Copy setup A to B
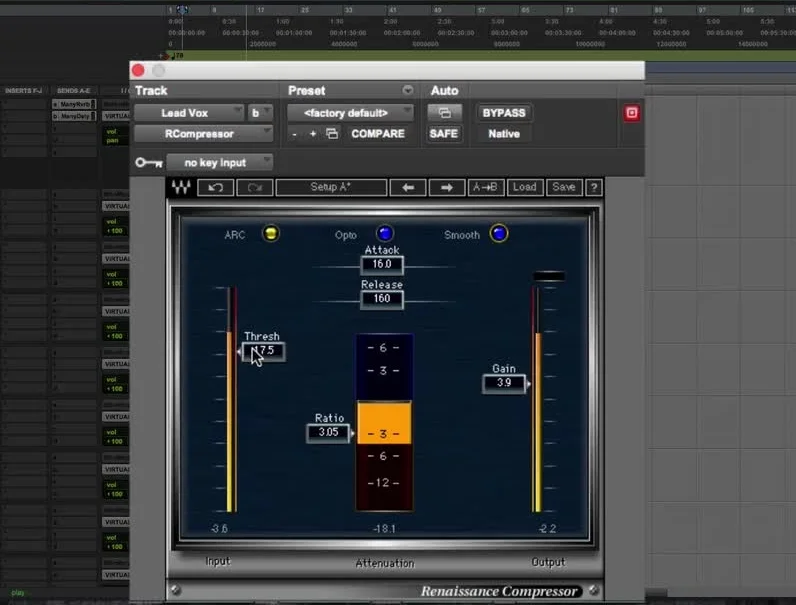Viewport: 796px width, 605px height. (485, 187)
